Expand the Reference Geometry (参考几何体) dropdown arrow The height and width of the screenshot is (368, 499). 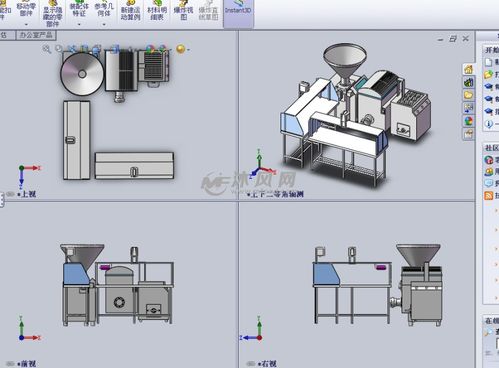click(x=104, y=24)
